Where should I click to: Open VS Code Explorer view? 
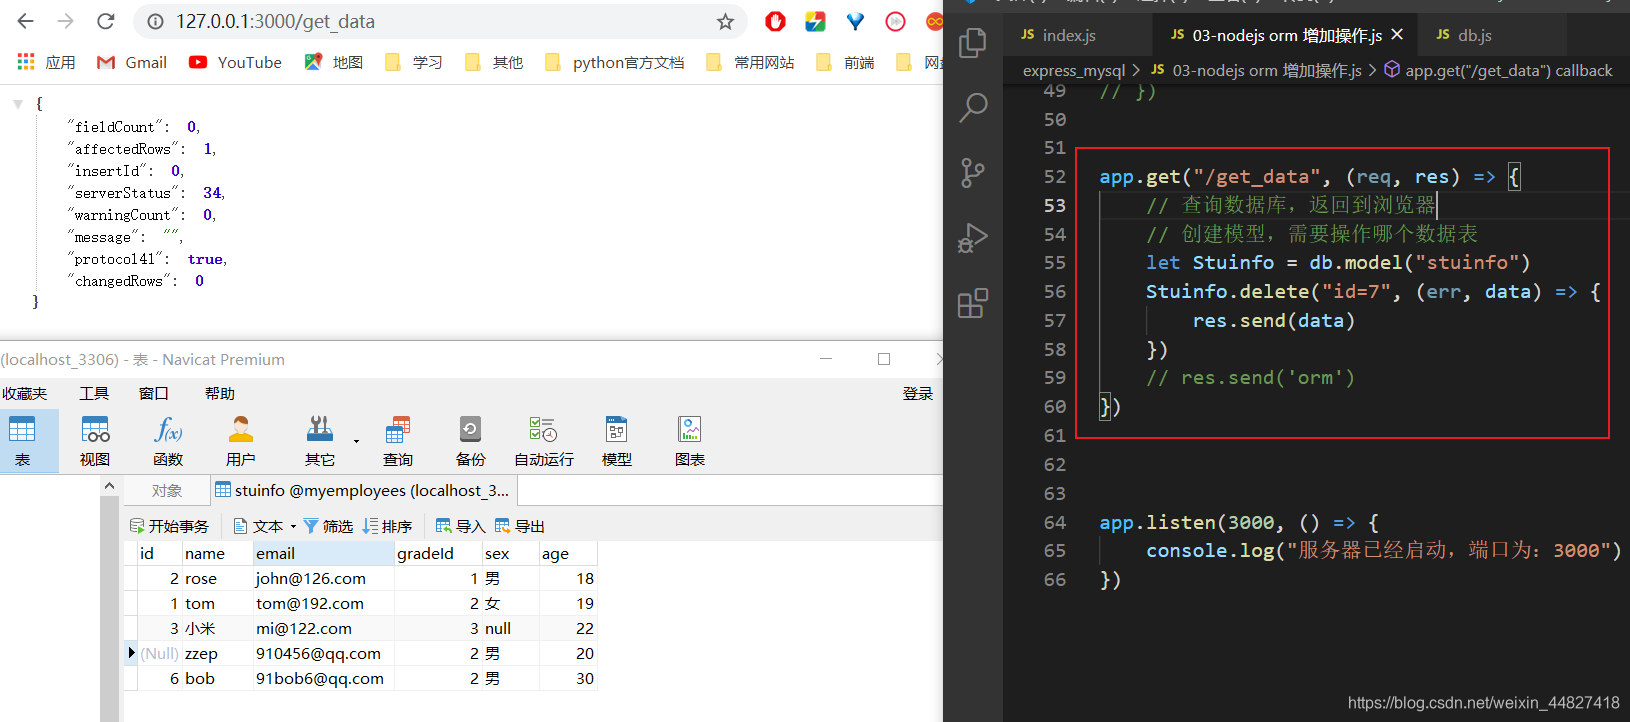point(973,43)
